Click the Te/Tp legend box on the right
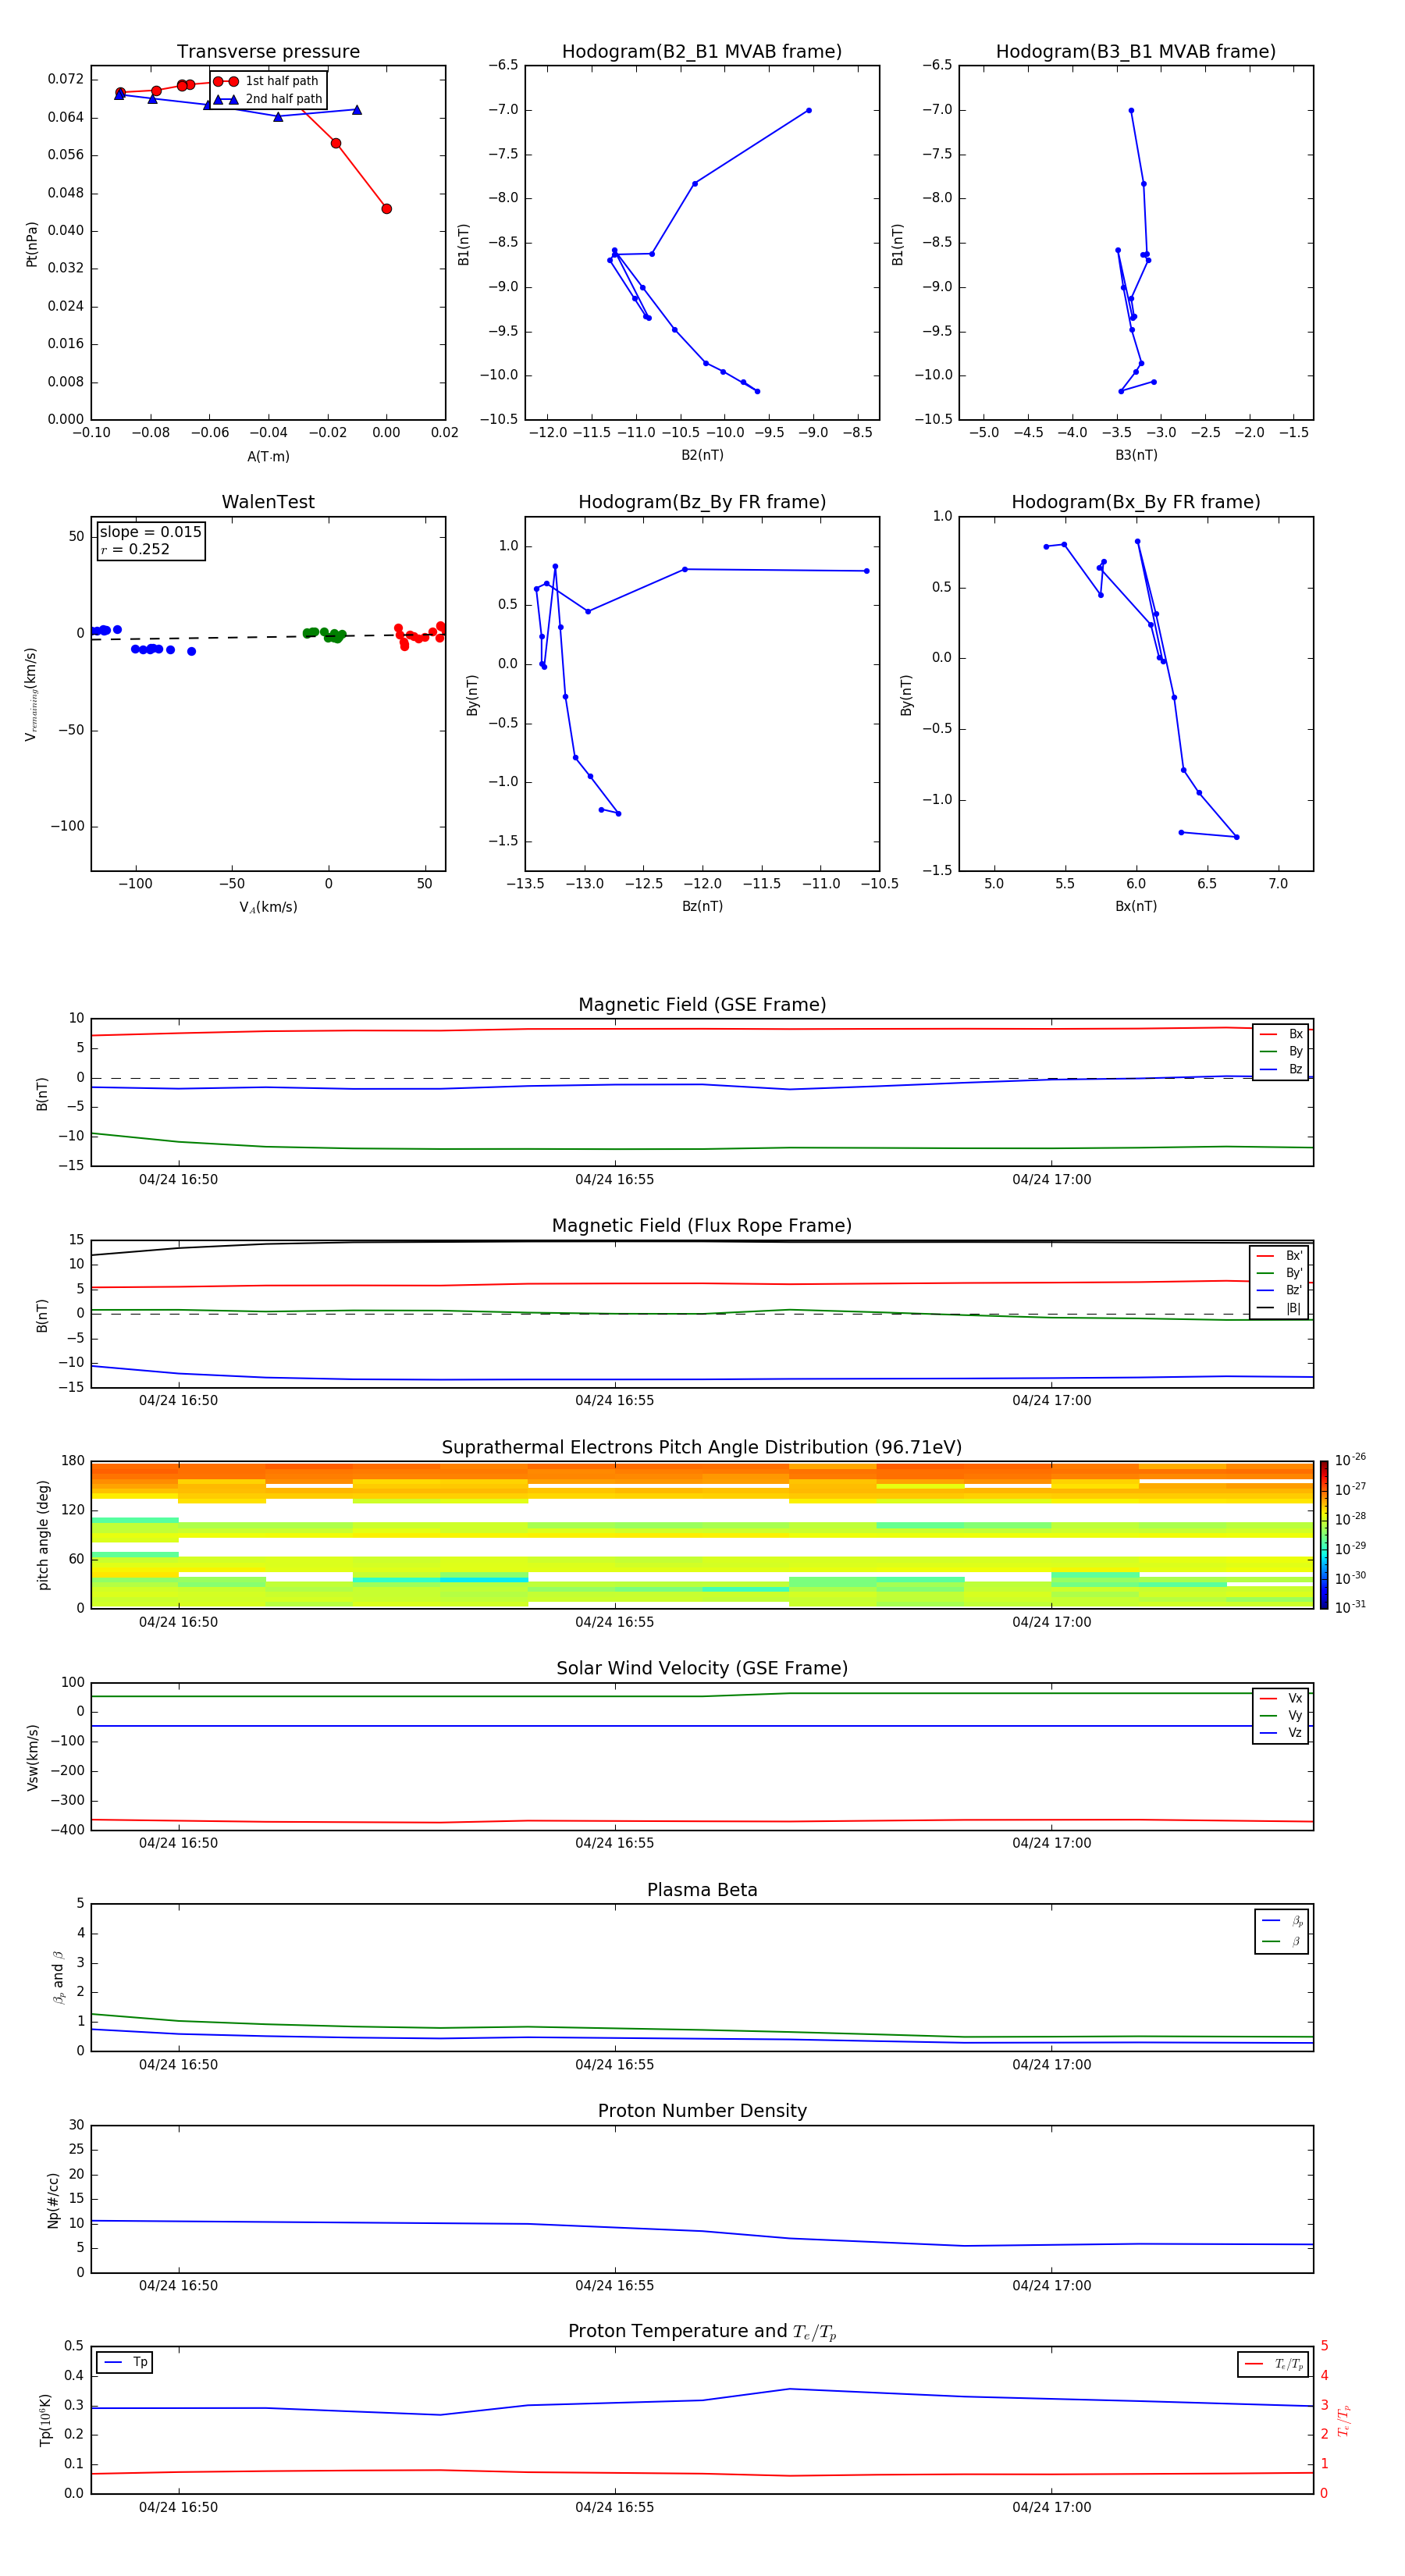This screenshot has width=1405, height=2576. pos(1272,2364)
